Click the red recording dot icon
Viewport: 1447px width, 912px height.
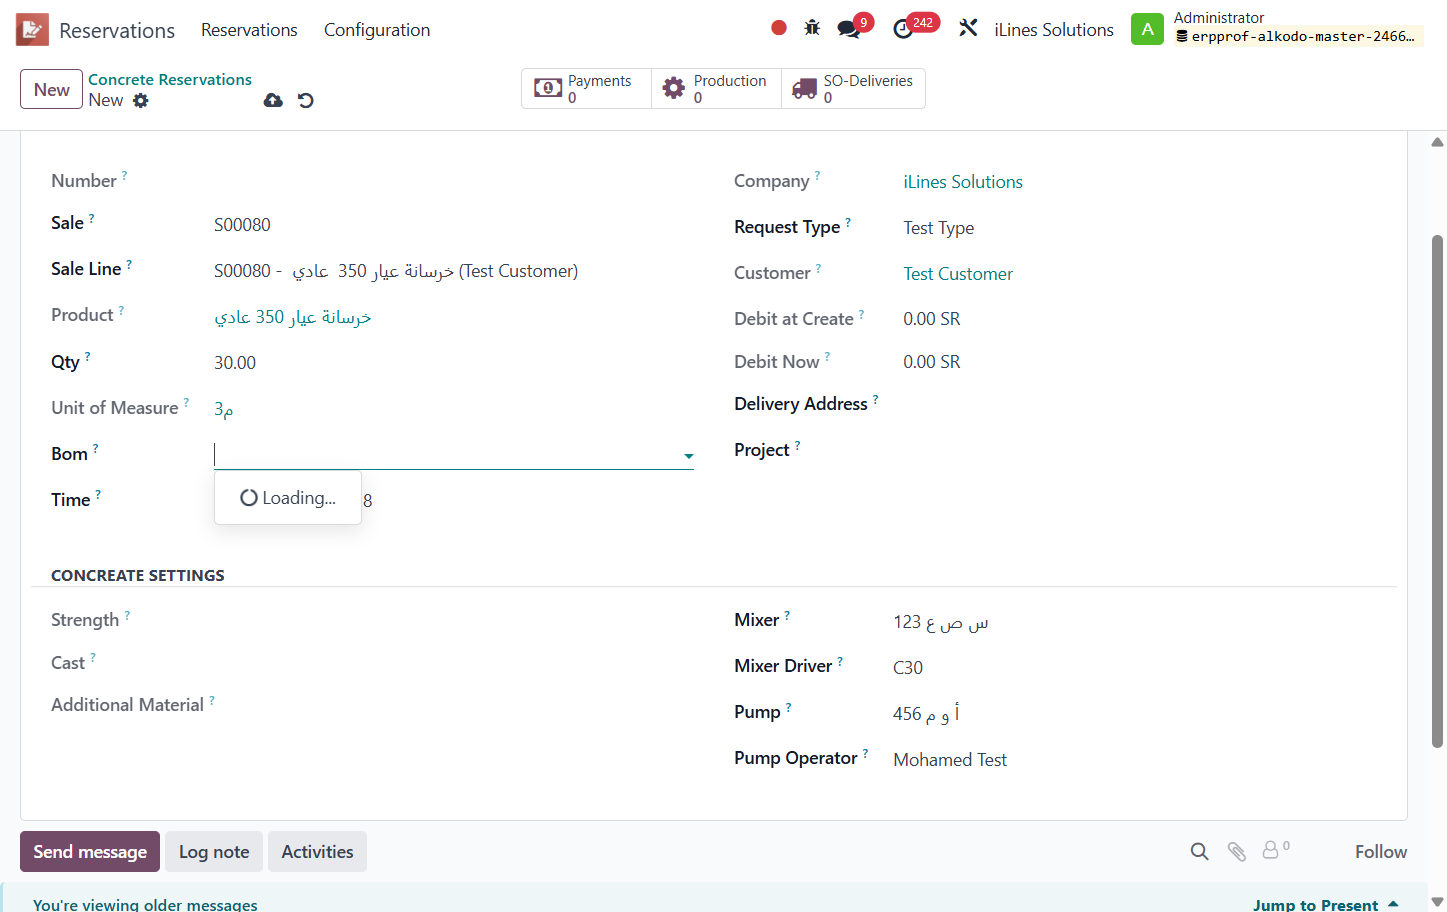pos(779,28)
